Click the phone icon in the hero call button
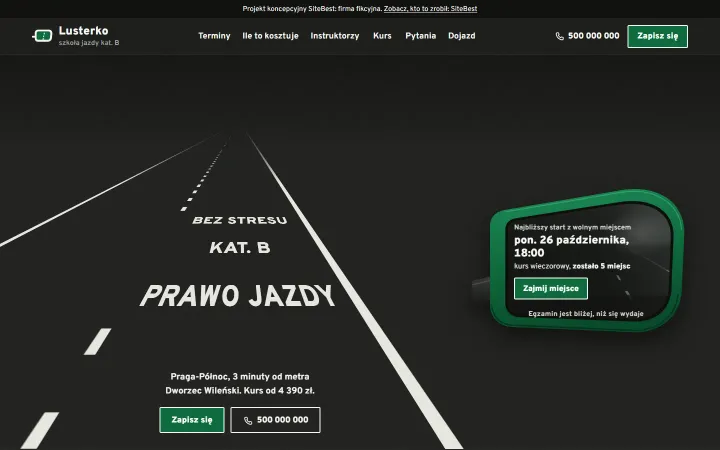Image resolution: width=720 pixels, height=450 pixels. [x=248, y=420]
